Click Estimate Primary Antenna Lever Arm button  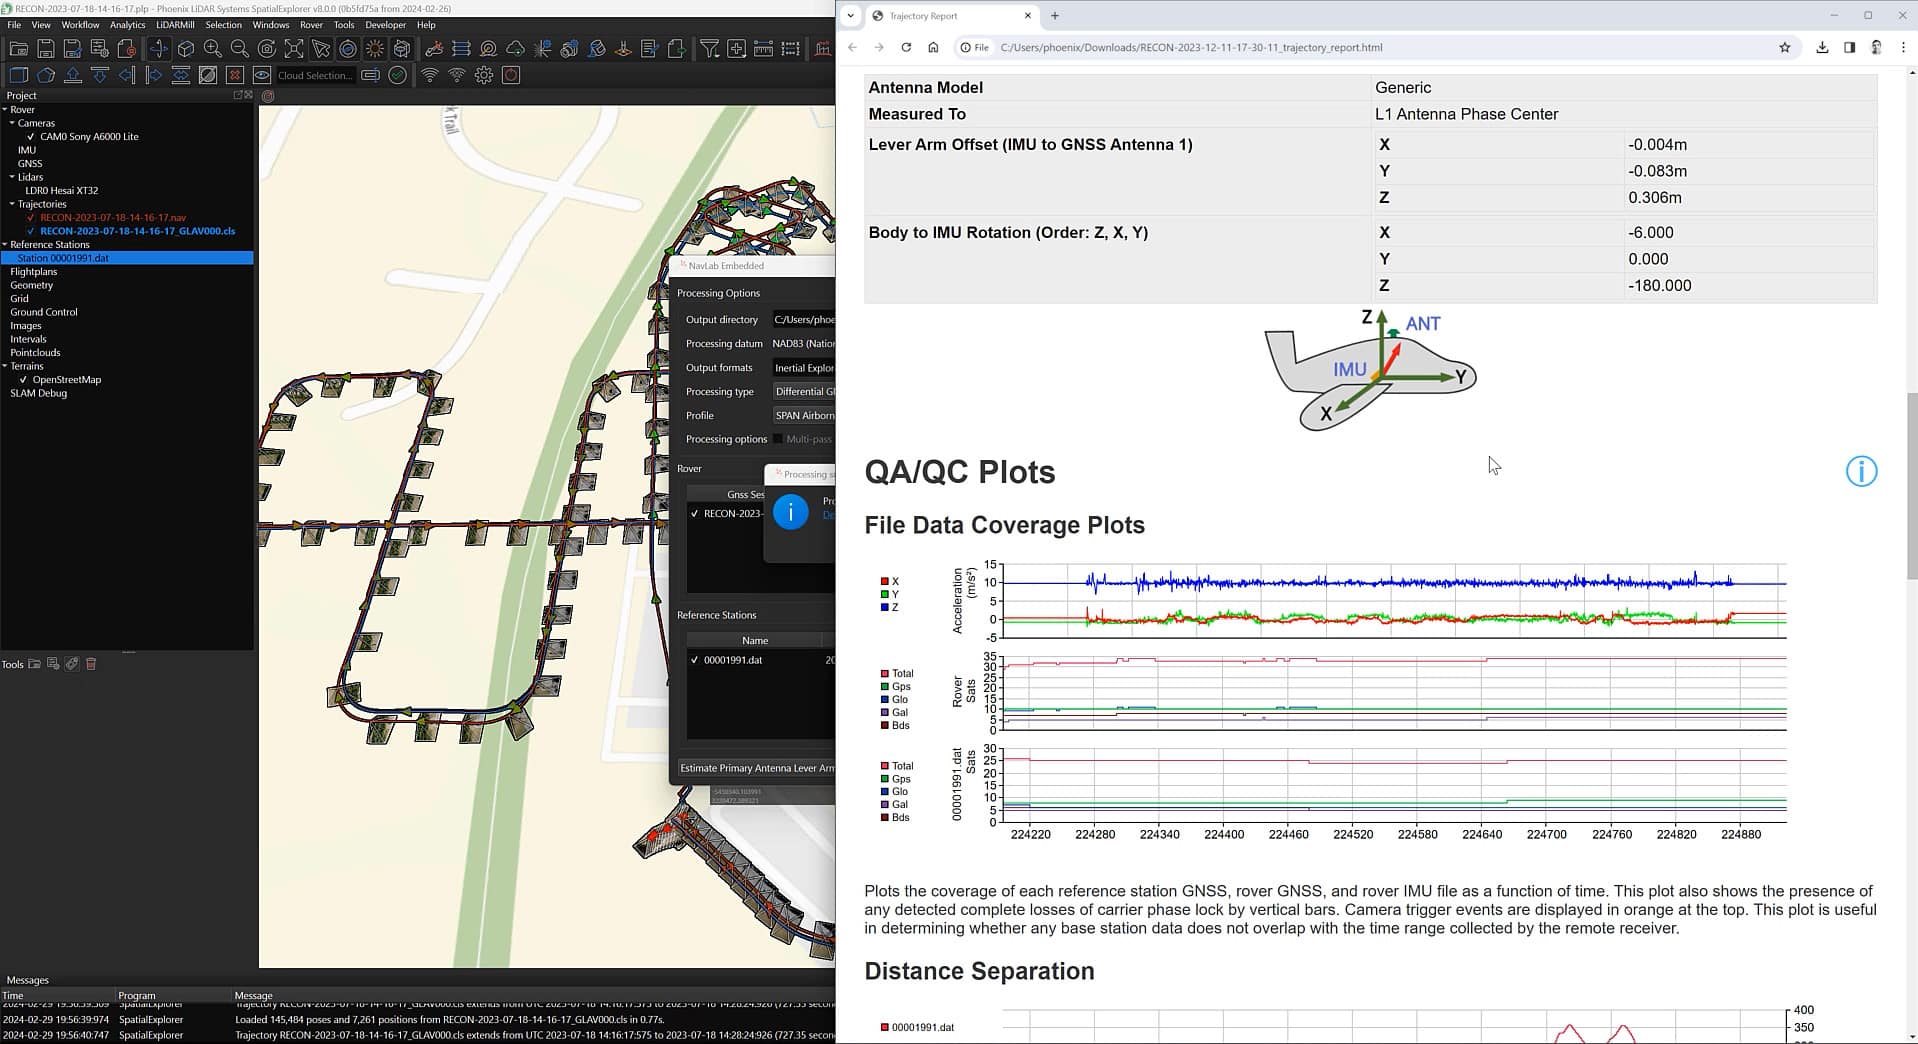pyautogui.click(x=757, y=768)
